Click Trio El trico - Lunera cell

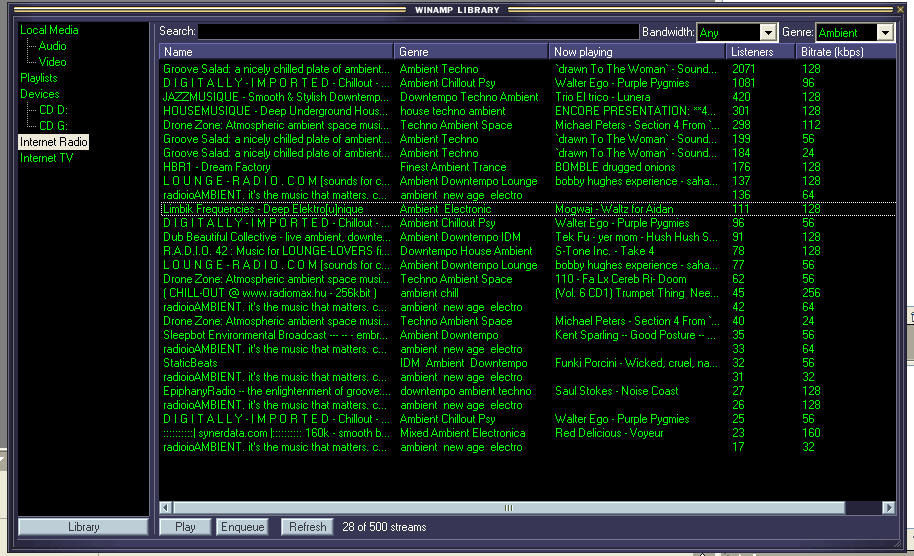(x=602, y=97)
